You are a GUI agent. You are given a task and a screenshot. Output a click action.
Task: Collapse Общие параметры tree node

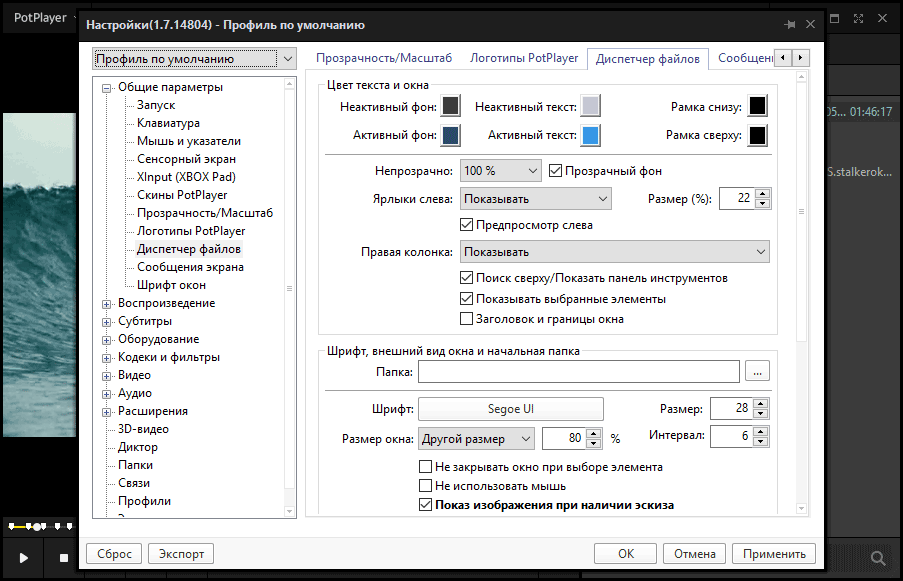click(x=106, y=88)
